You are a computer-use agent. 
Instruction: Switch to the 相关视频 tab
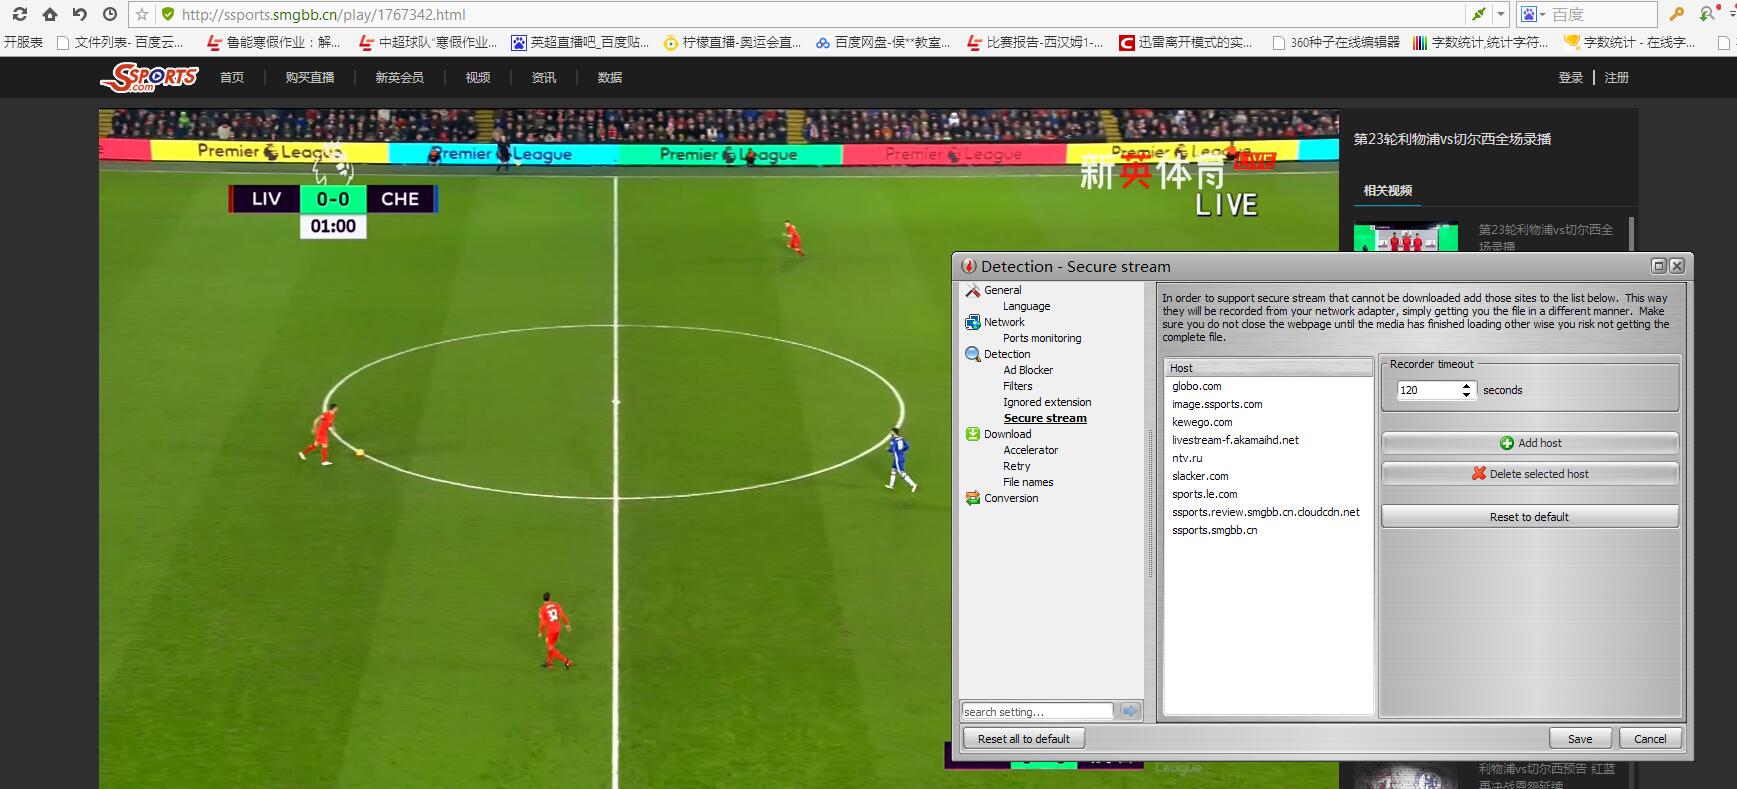point(1388,190)
